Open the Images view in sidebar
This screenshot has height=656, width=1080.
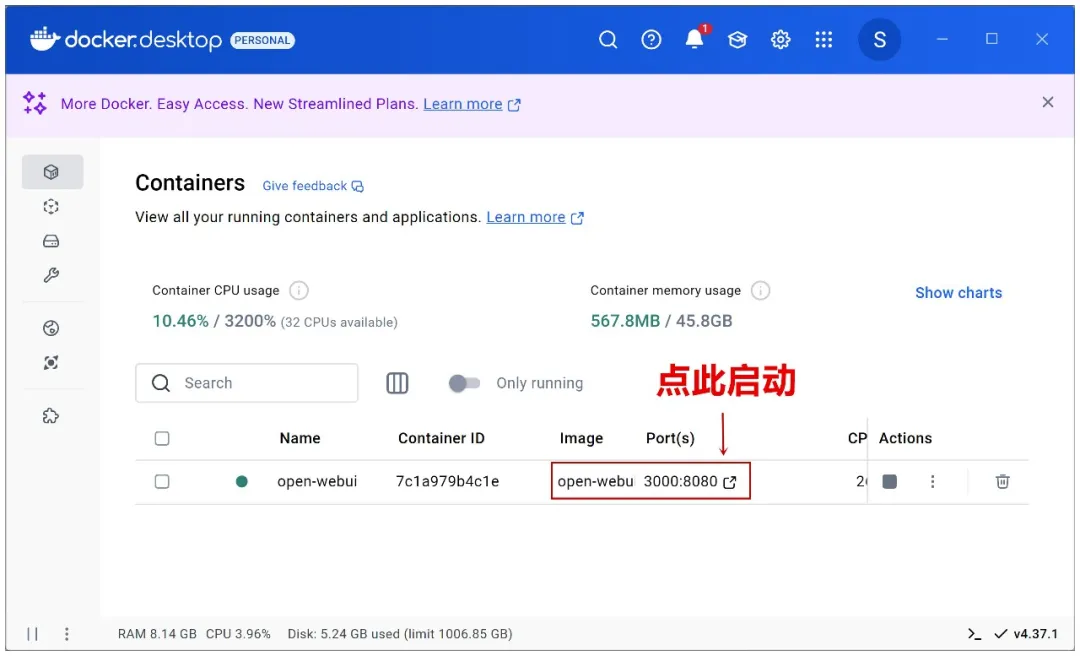point(51,207)
